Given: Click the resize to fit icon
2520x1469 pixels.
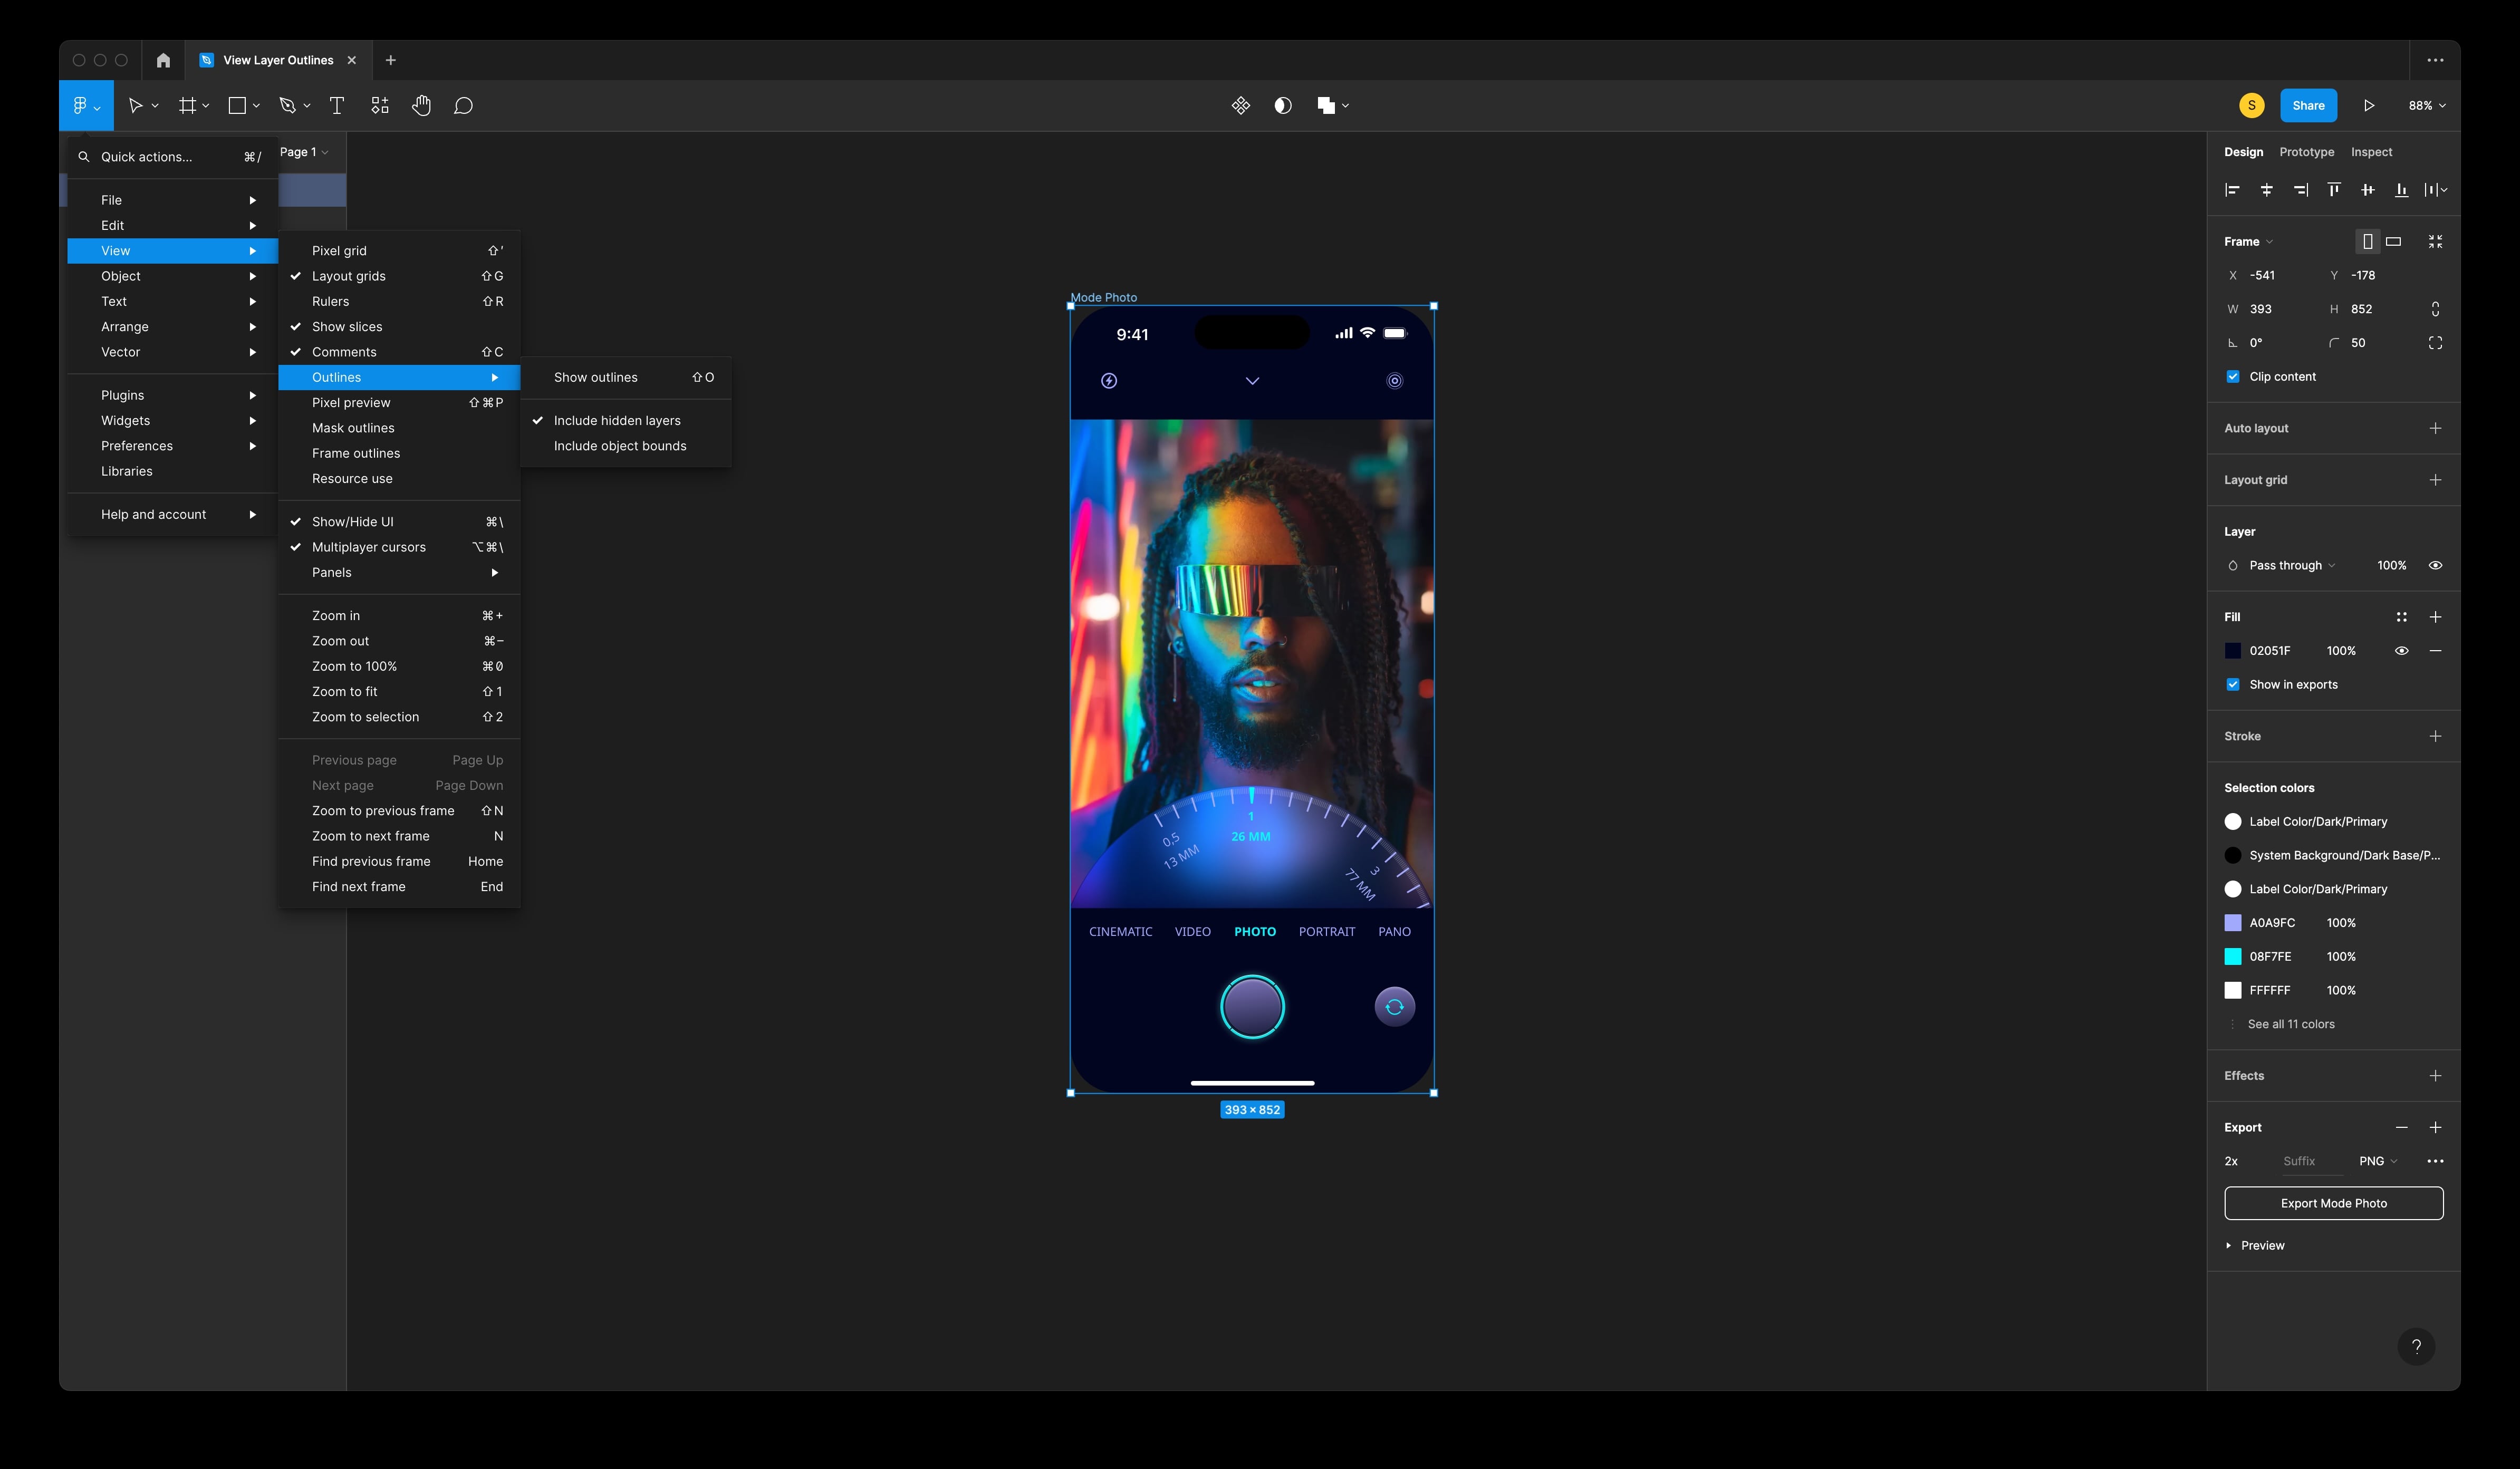Looking at the screenshot, I should tap(2435, 241).
